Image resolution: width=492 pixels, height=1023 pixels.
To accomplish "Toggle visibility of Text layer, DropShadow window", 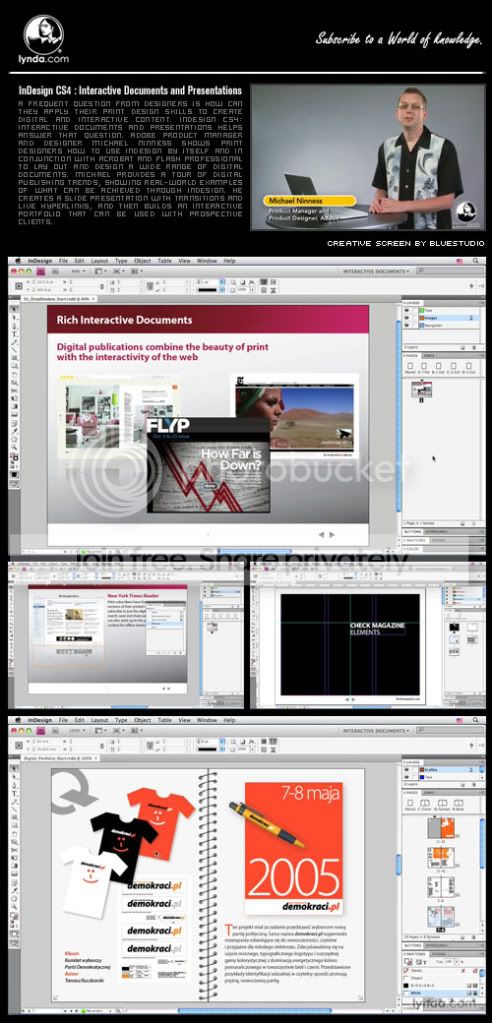I will [x=407, y=311].
